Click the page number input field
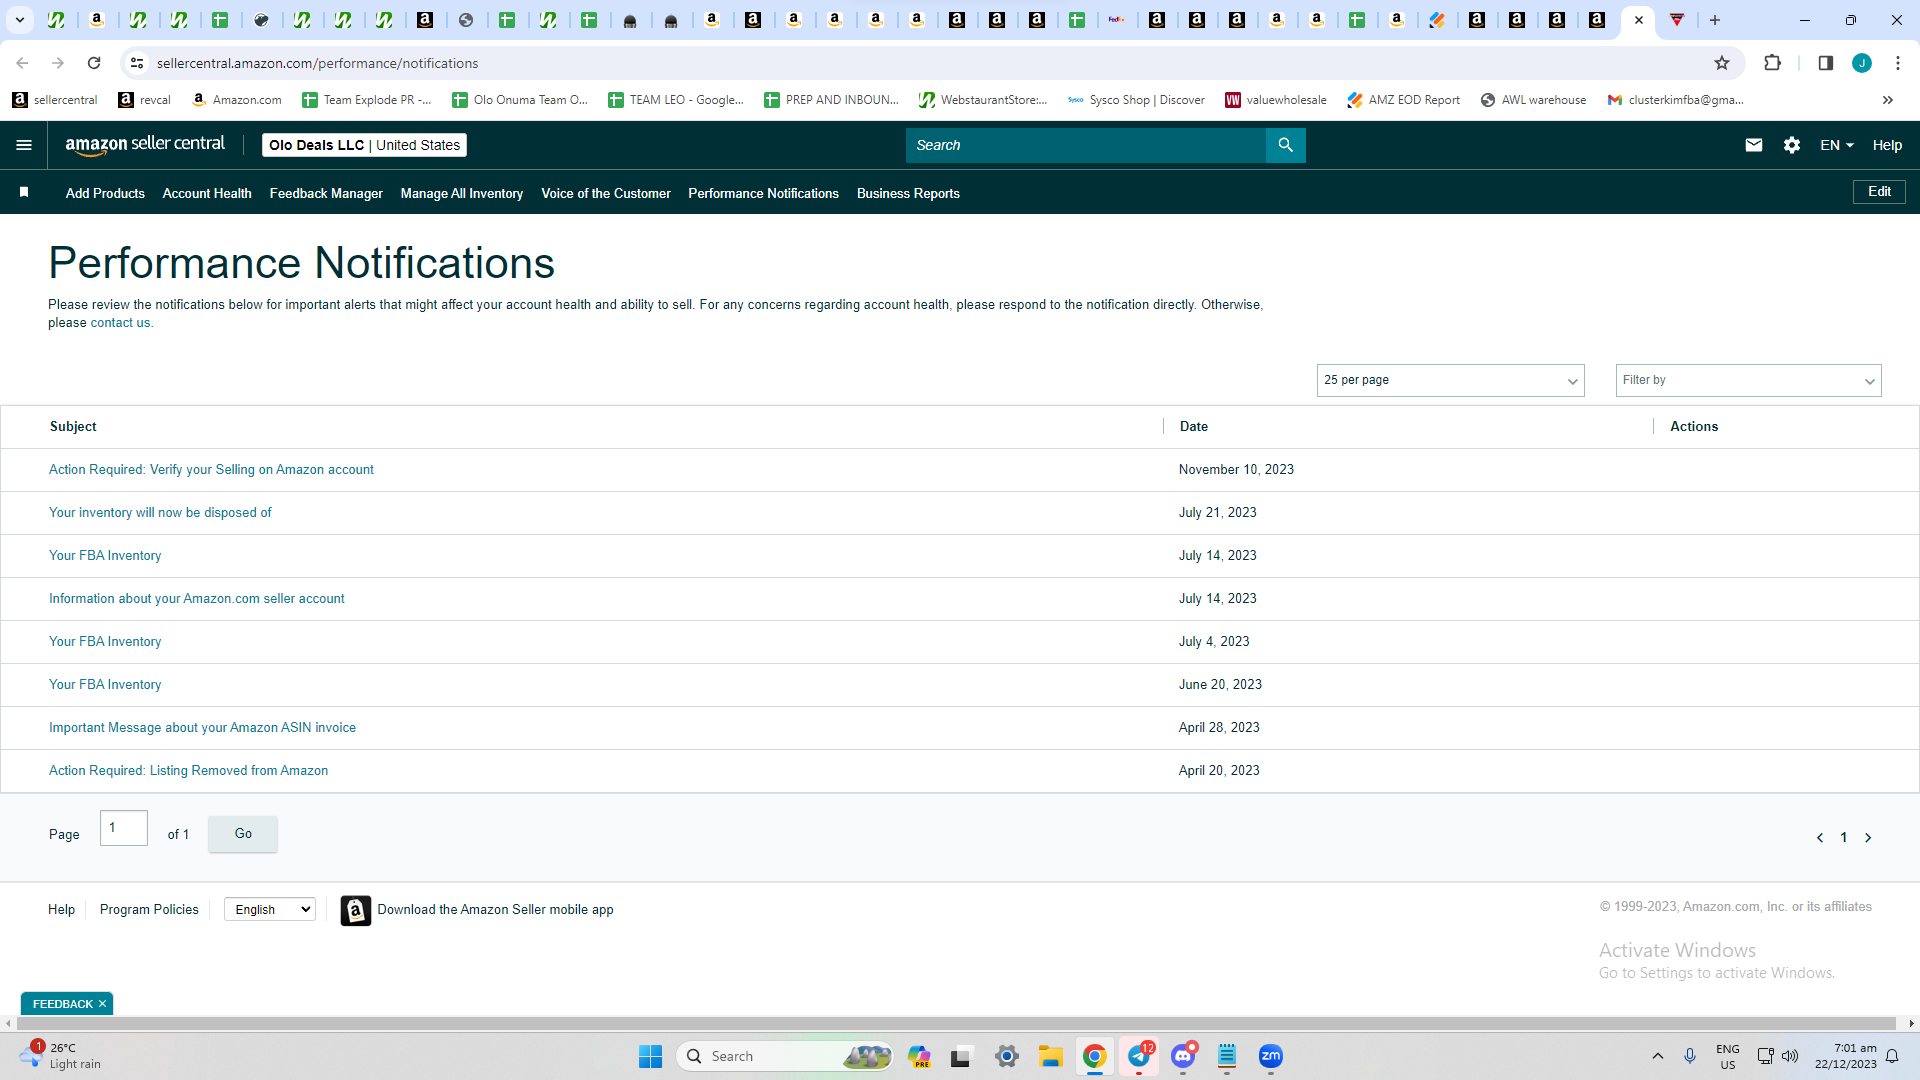The image size is (1920, 1080). [124, 828]
